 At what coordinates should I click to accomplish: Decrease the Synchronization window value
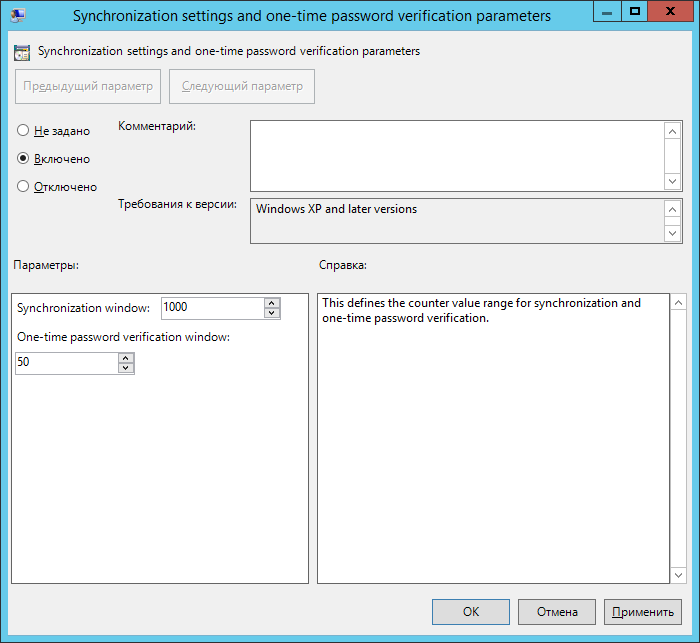point(272,313)
